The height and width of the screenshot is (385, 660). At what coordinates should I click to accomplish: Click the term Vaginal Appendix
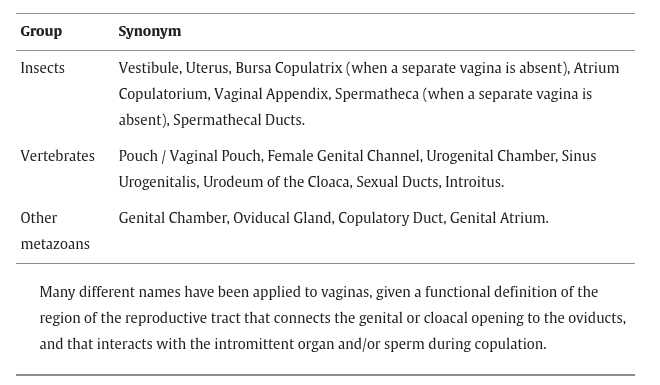click(271, 94)
